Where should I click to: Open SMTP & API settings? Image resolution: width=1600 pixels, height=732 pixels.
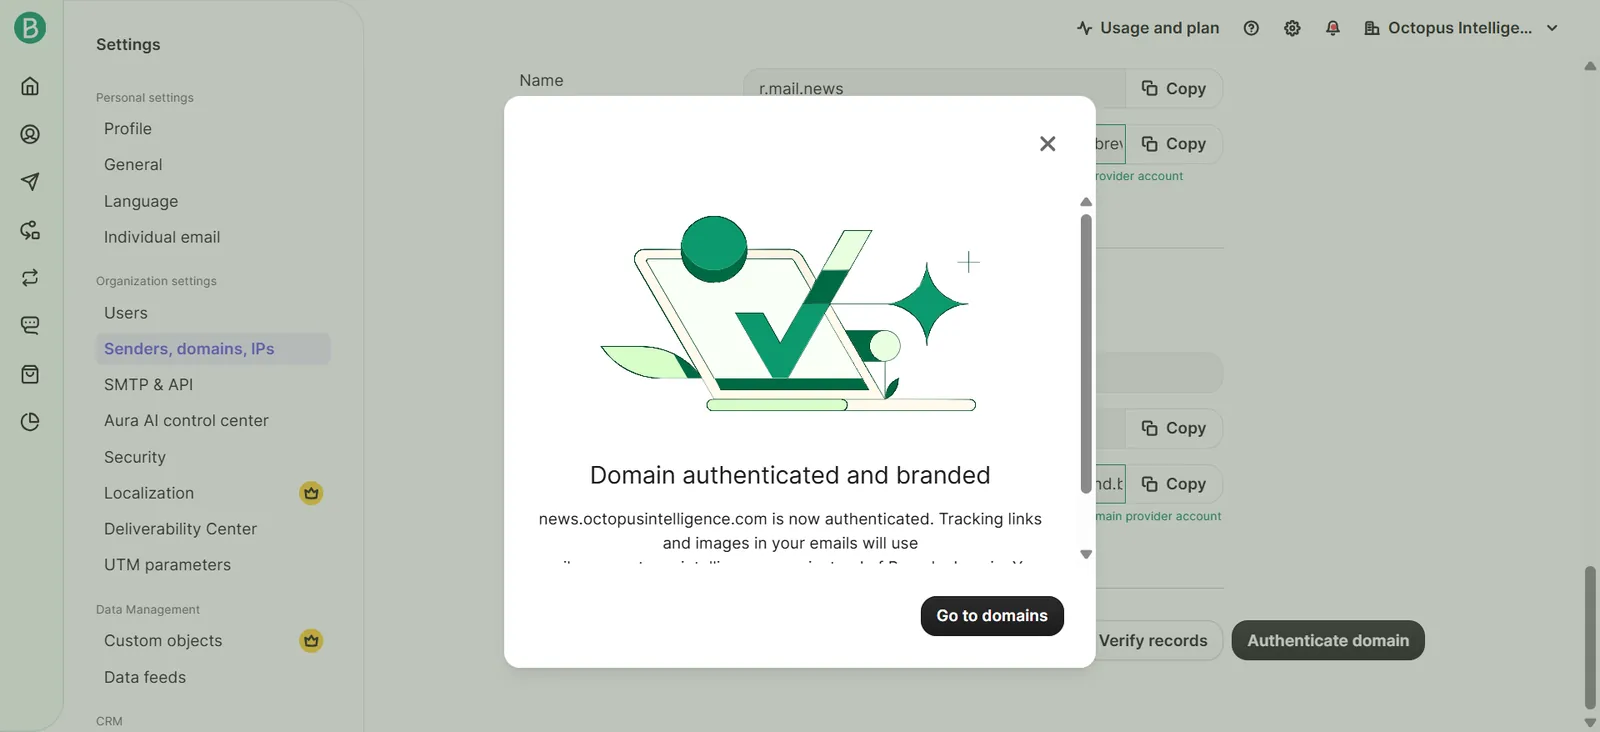[149, 385]
